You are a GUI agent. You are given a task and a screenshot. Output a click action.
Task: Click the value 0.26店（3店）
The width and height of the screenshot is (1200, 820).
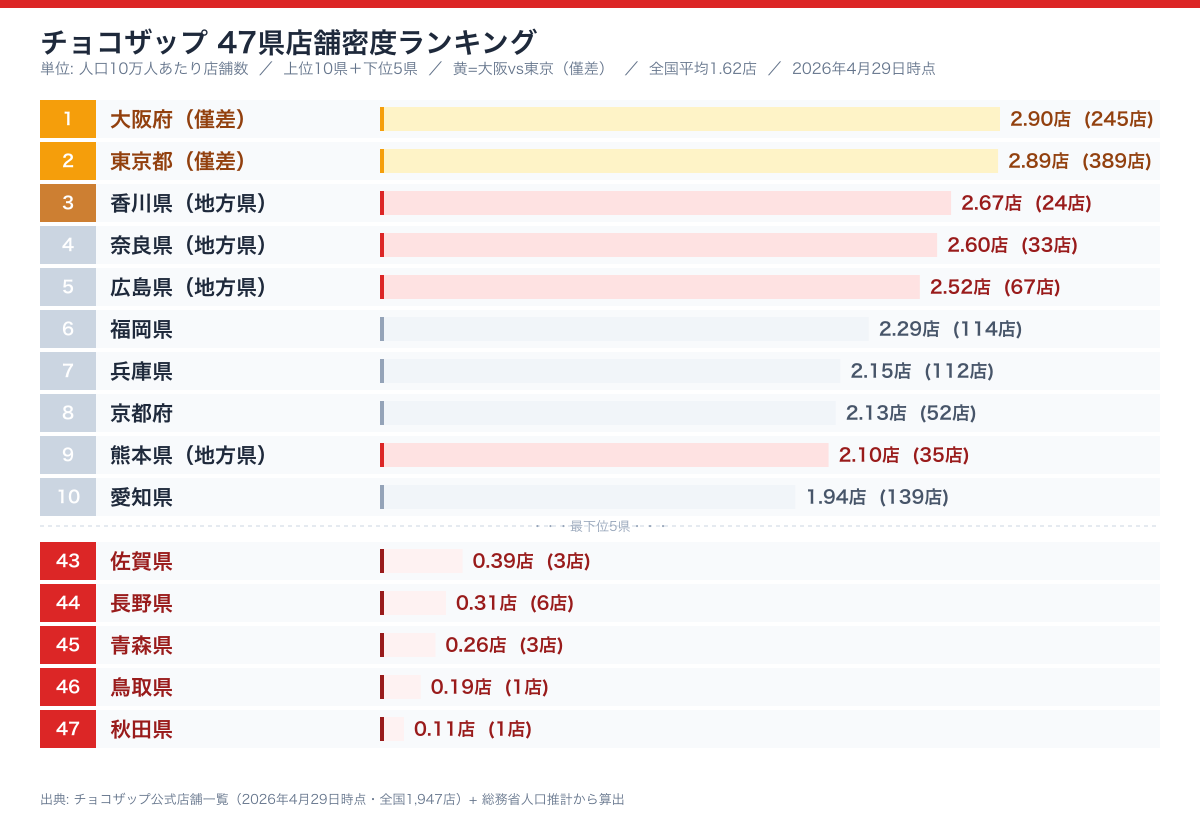click(505, 645)
